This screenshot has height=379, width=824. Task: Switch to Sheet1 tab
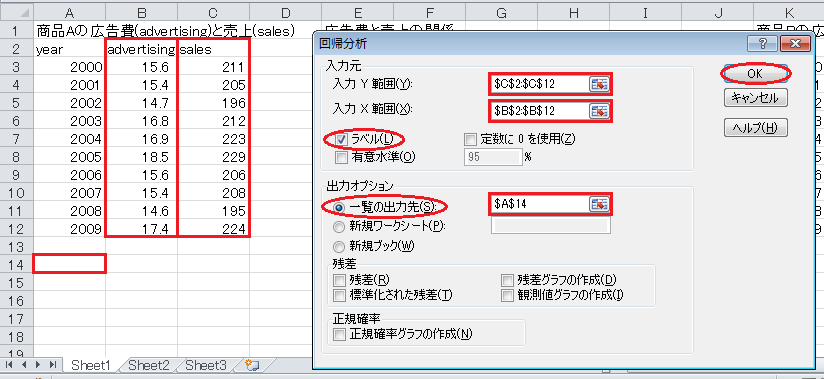(x=90, y=365)
